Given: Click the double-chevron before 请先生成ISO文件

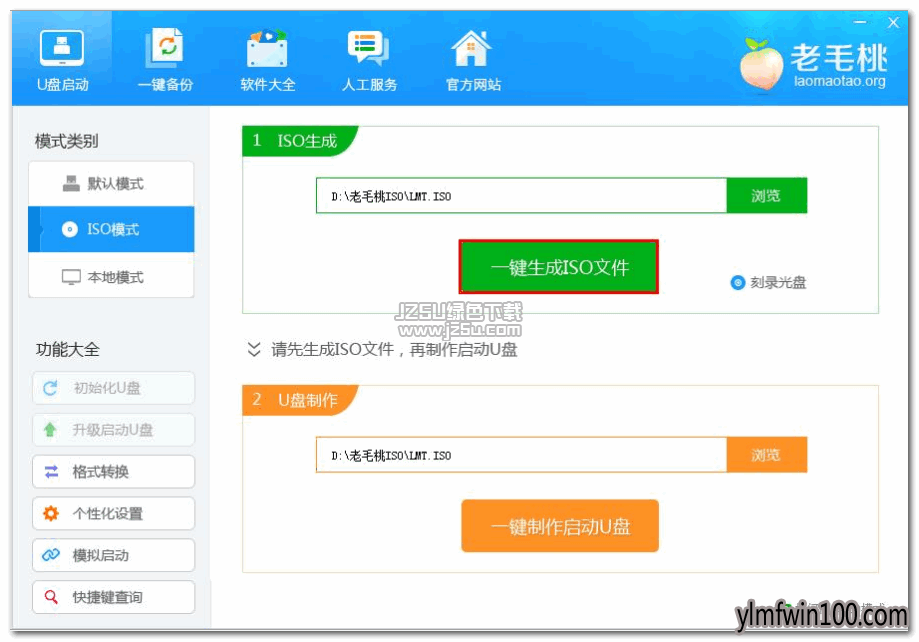Looking at the screenshot, I should pos(254,349).
